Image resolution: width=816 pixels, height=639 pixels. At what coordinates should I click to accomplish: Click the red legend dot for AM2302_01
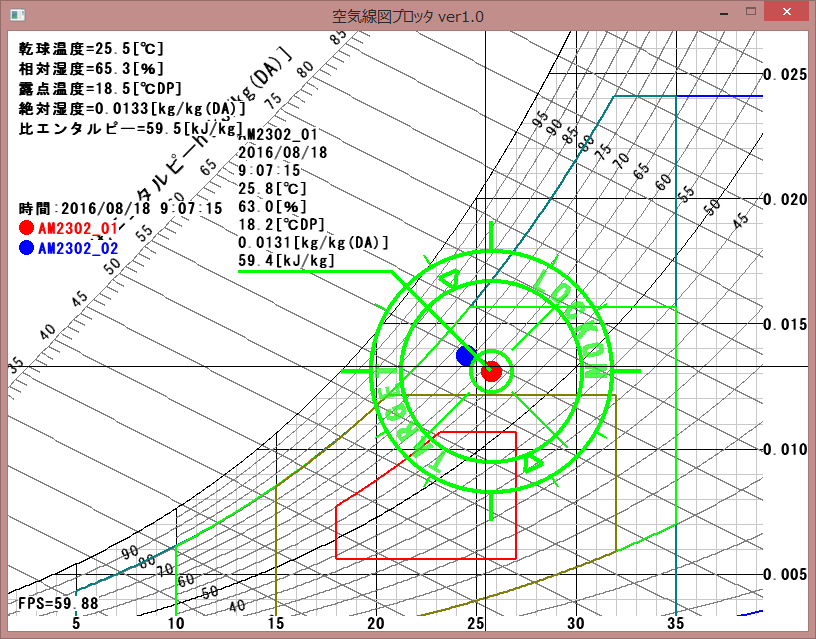click(26, 229)
